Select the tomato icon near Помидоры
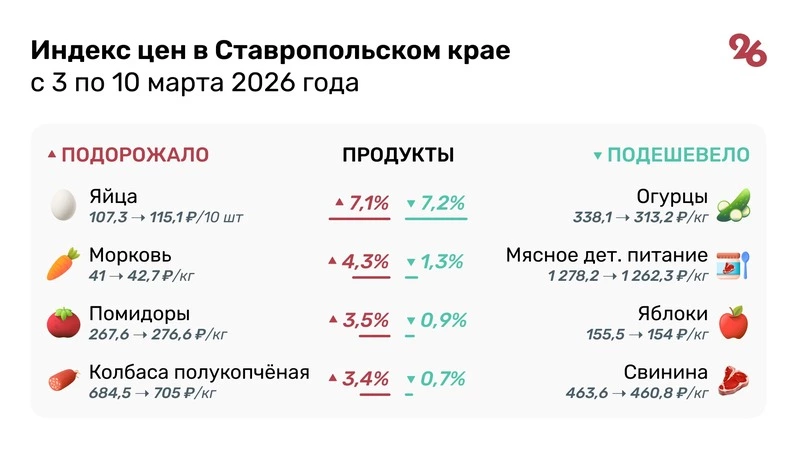 [63, 322]
